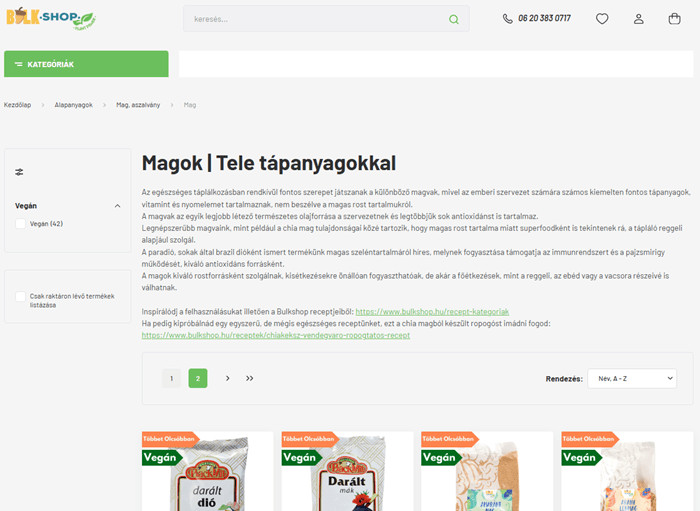The image size is (700, 511).
Task: Click the keresés search field
Action: 326,19
